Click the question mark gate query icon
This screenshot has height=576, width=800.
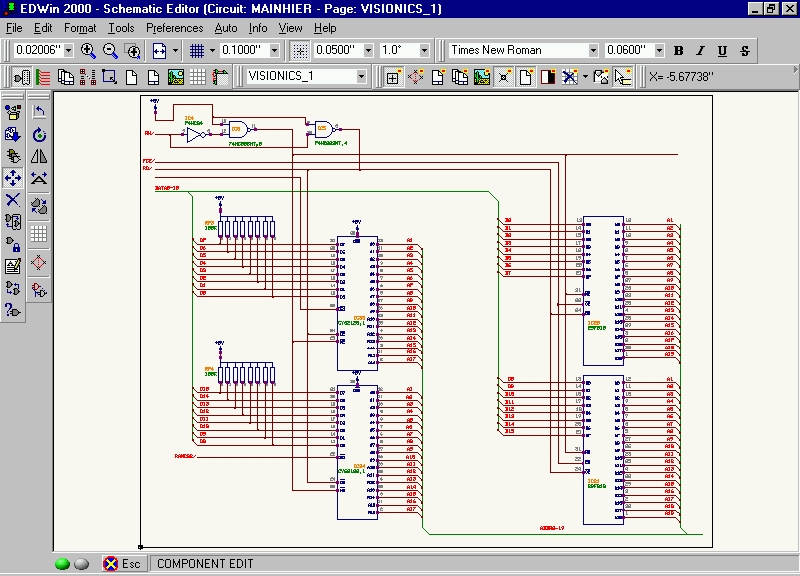tap(13, 309)
